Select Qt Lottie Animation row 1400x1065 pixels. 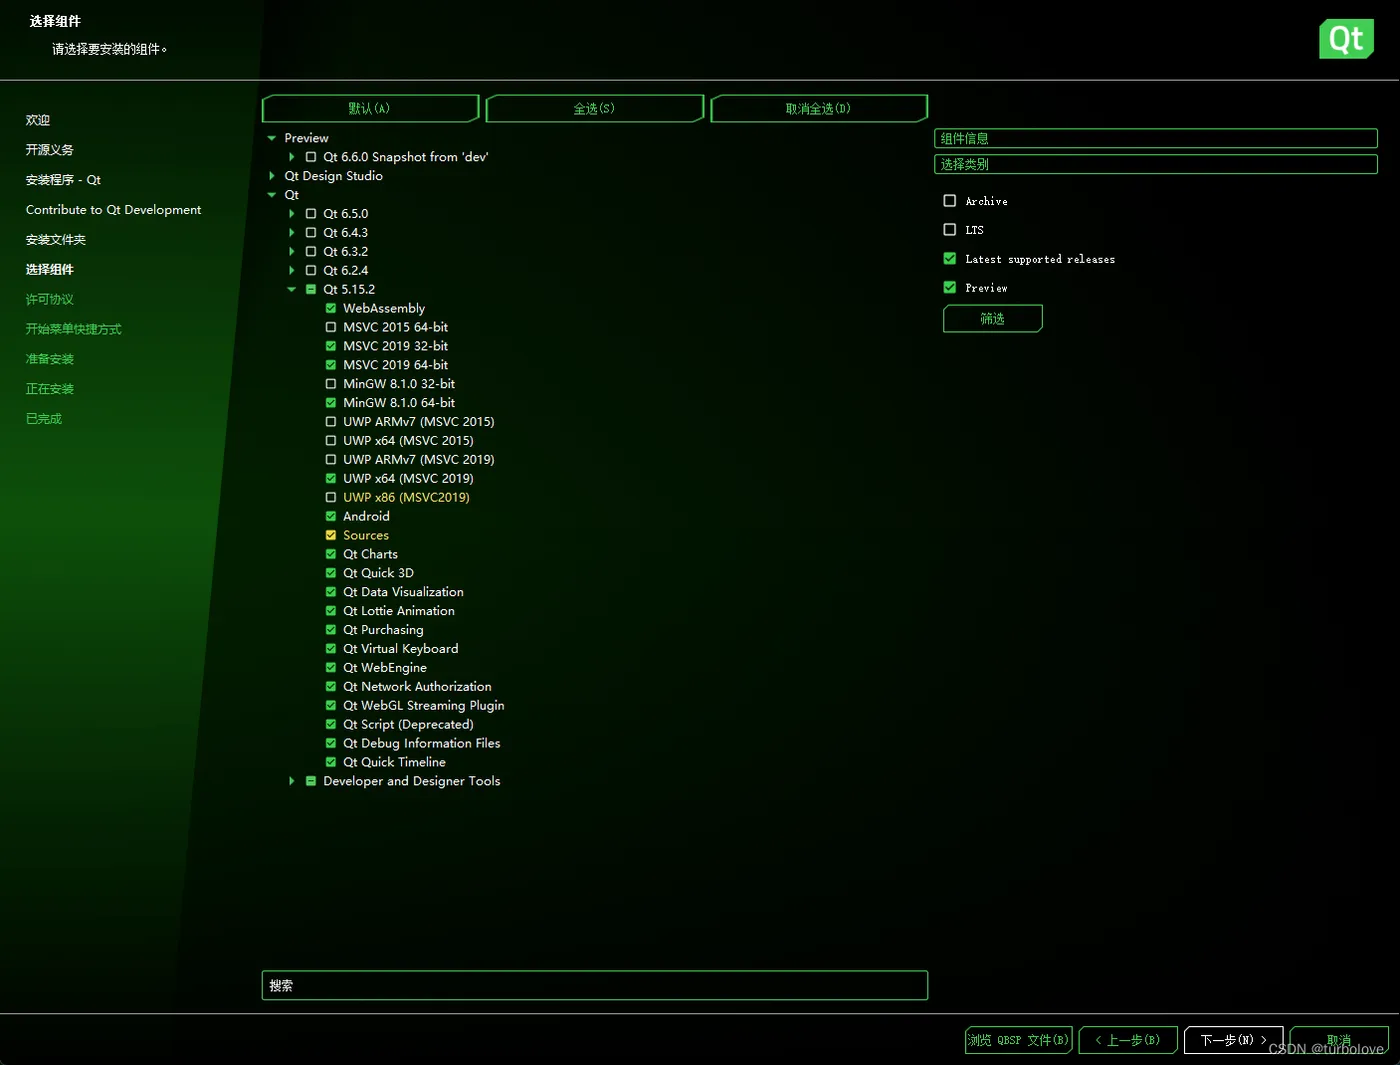click(x=399, y=611)
